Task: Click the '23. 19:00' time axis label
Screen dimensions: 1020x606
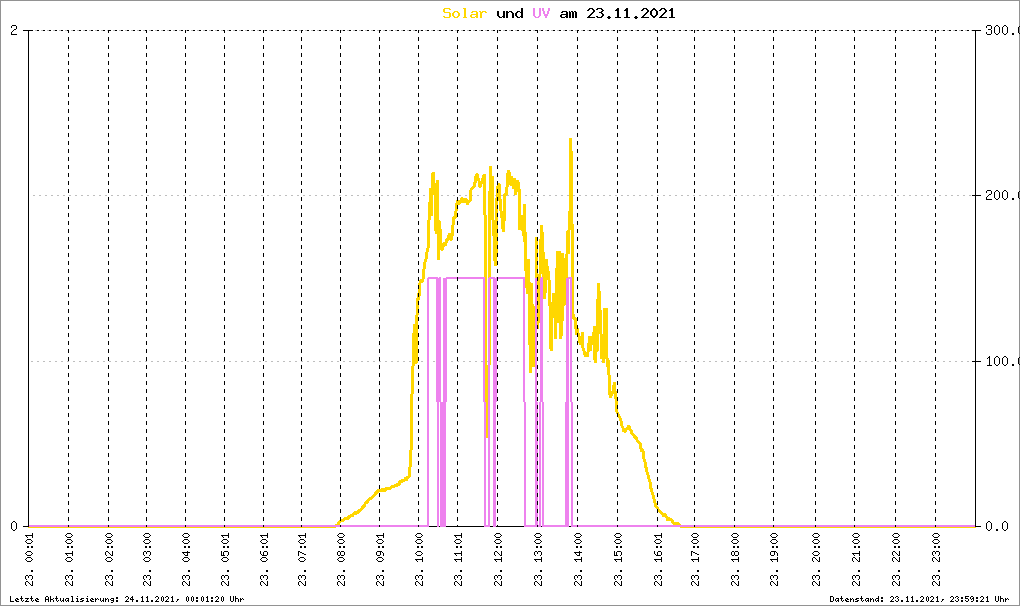Action: [x=774, y=560]
